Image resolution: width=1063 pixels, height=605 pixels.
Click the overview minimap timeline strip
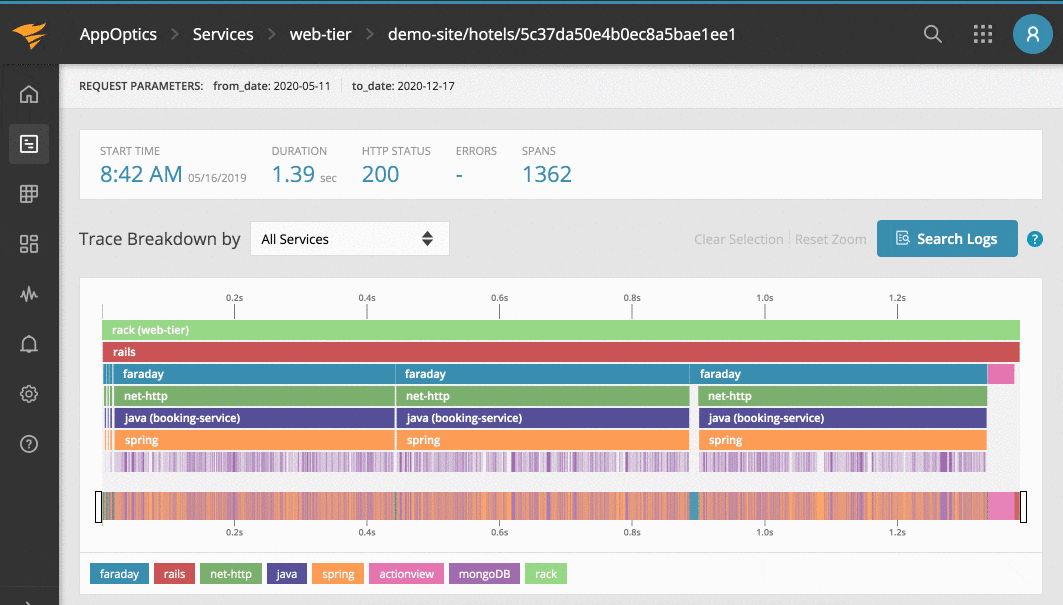[x=561, y=506]
